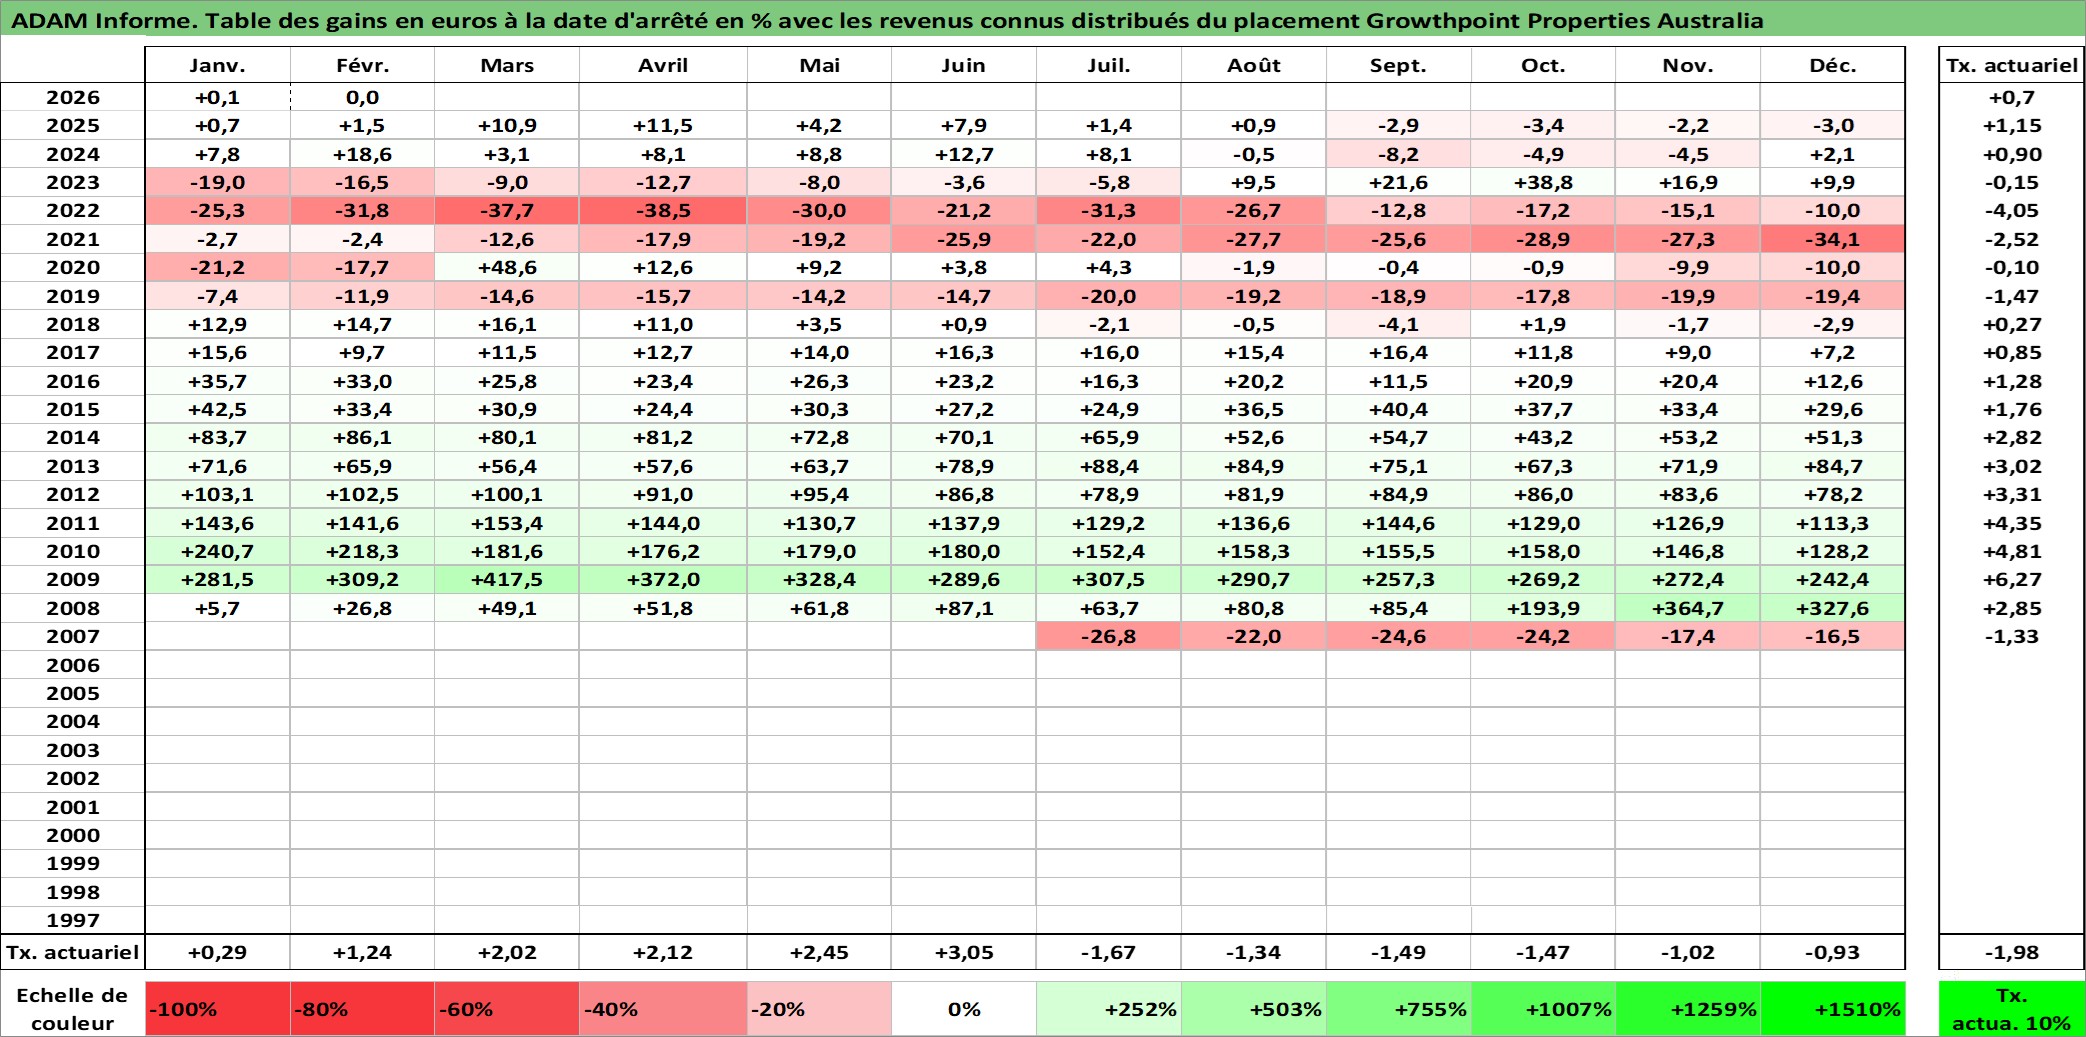
Task: Click the Echelle de couleur label
Action: (73, 1009)
